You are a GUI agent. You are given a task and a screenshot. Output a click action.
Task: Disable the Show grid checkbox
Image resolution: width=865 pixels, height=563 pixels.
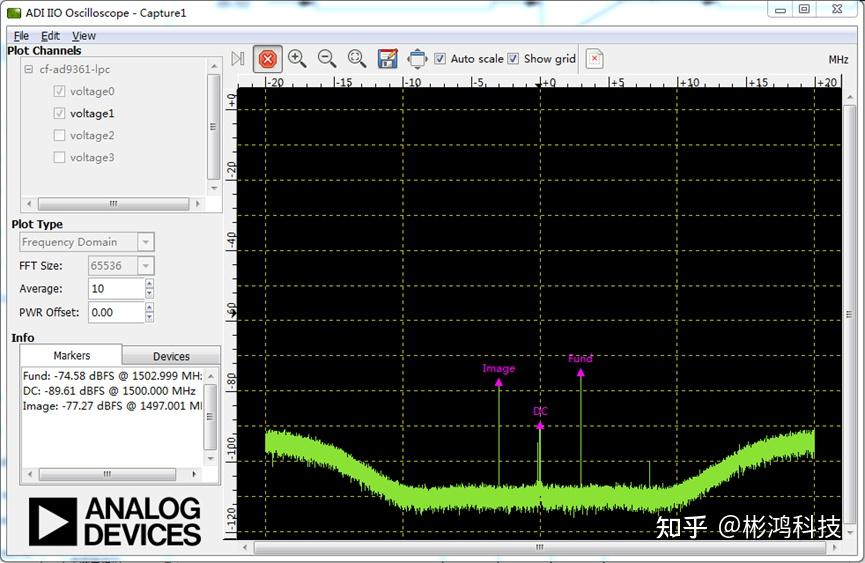513,58
